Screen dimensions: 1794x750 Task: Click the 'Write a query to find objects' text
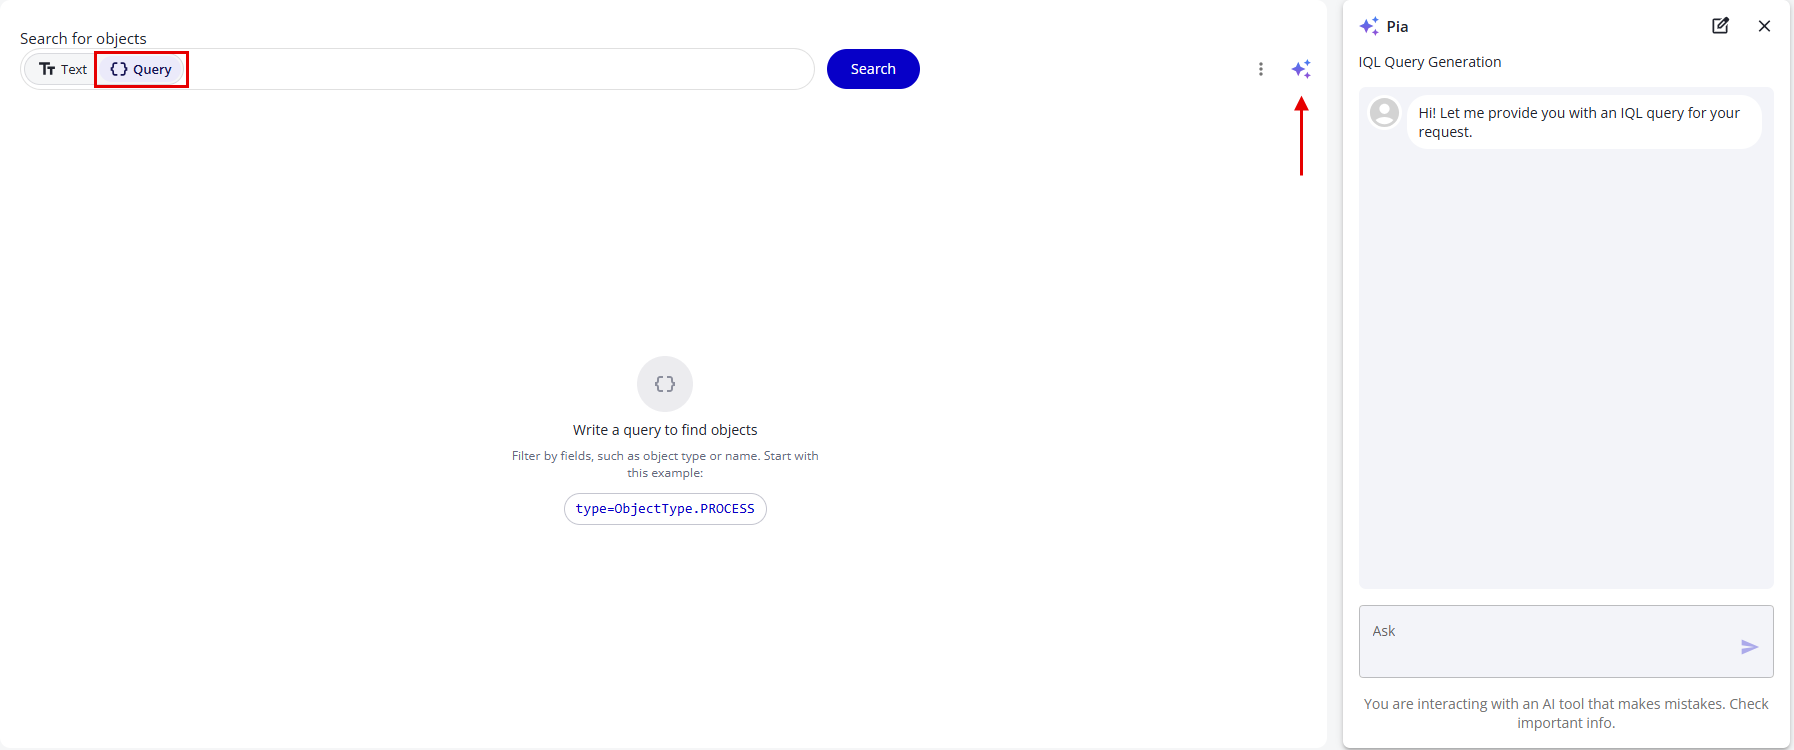pos(665,430)
